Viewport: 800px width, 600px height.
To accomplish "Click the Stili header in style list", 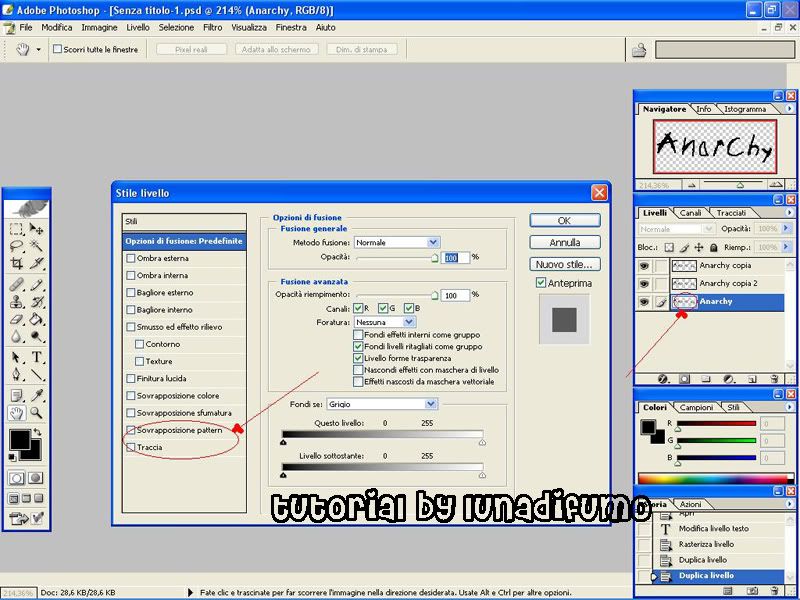I will coord(184,222).
